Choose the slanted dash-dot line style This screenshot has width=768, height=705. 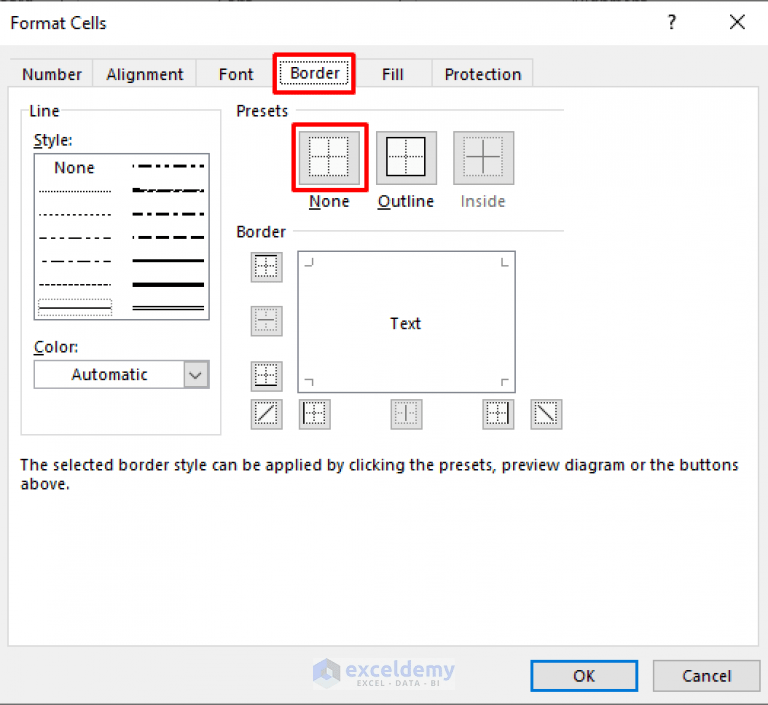(x=168, y=190)
